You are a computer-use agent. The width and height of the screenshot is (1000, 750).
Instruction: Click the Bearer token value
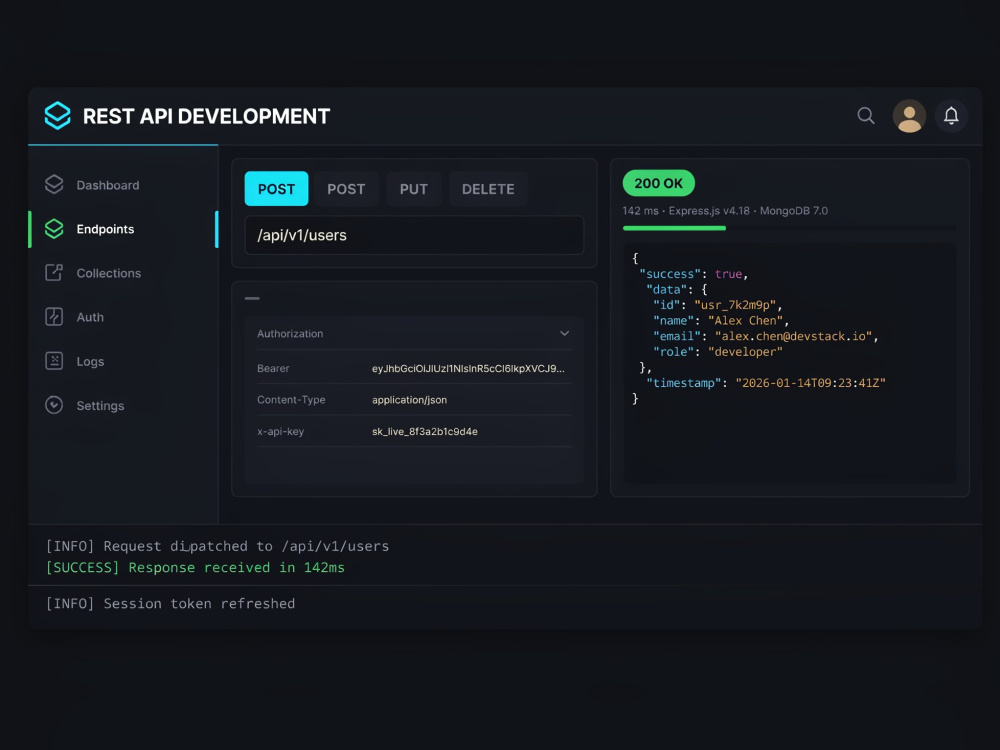pos(468,369)
